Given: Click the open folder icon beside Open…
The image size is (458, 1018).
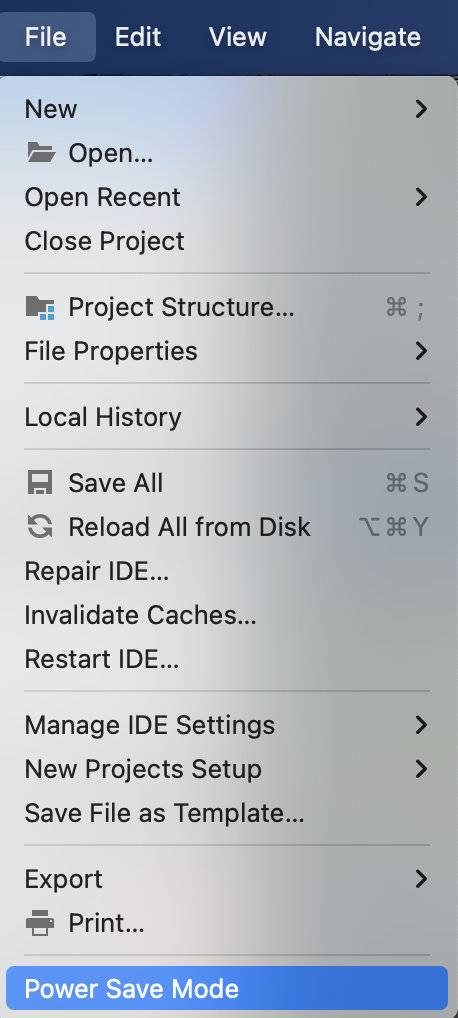Looking at the screenshot, I should tap(40, 153).
